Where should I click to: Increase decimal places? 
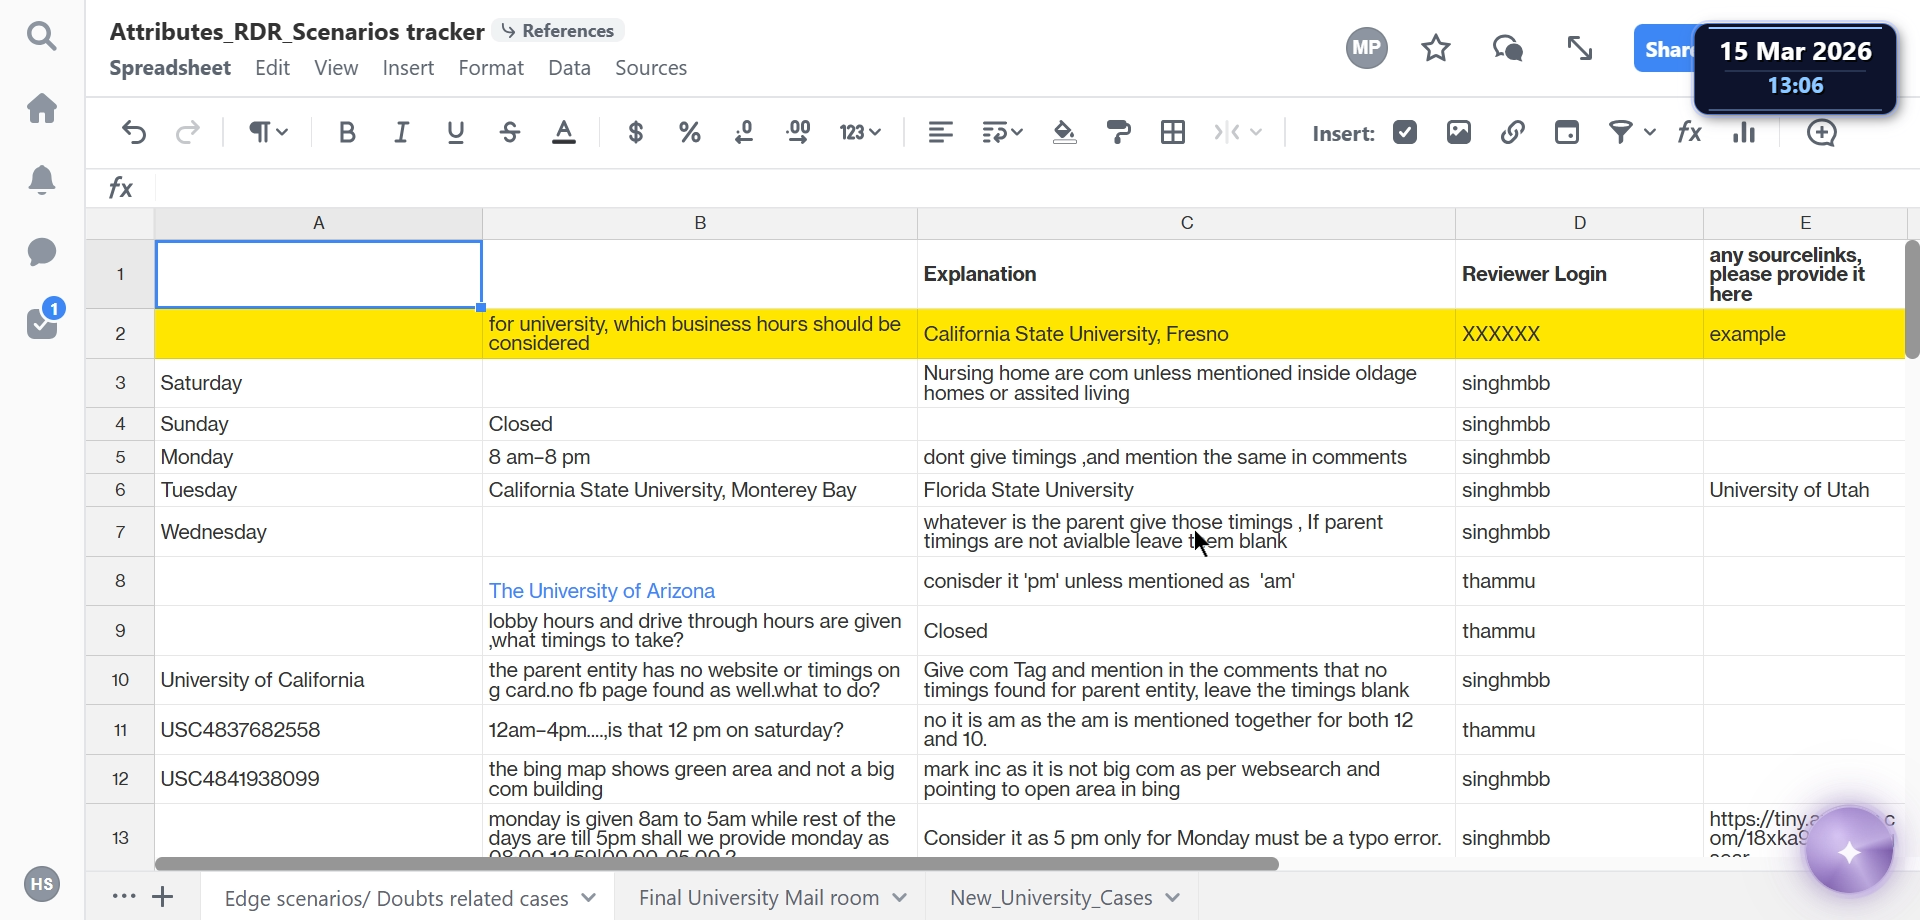click(798, 132)
